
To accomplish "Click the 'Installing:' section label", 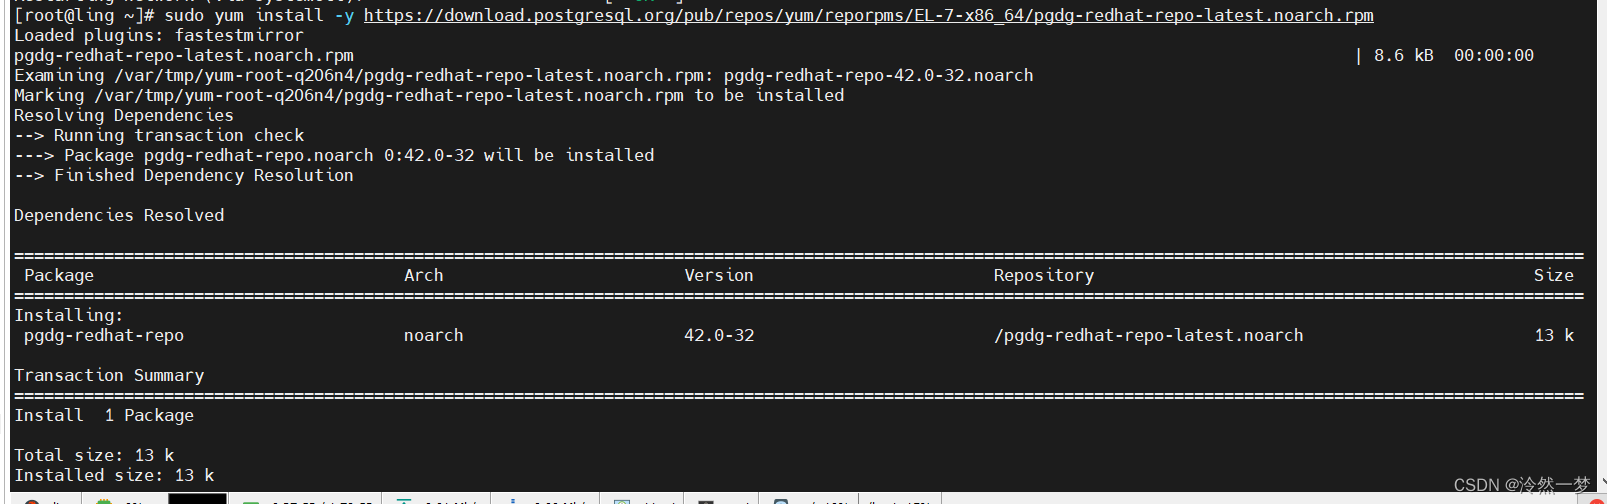I will tap(69, 315).
